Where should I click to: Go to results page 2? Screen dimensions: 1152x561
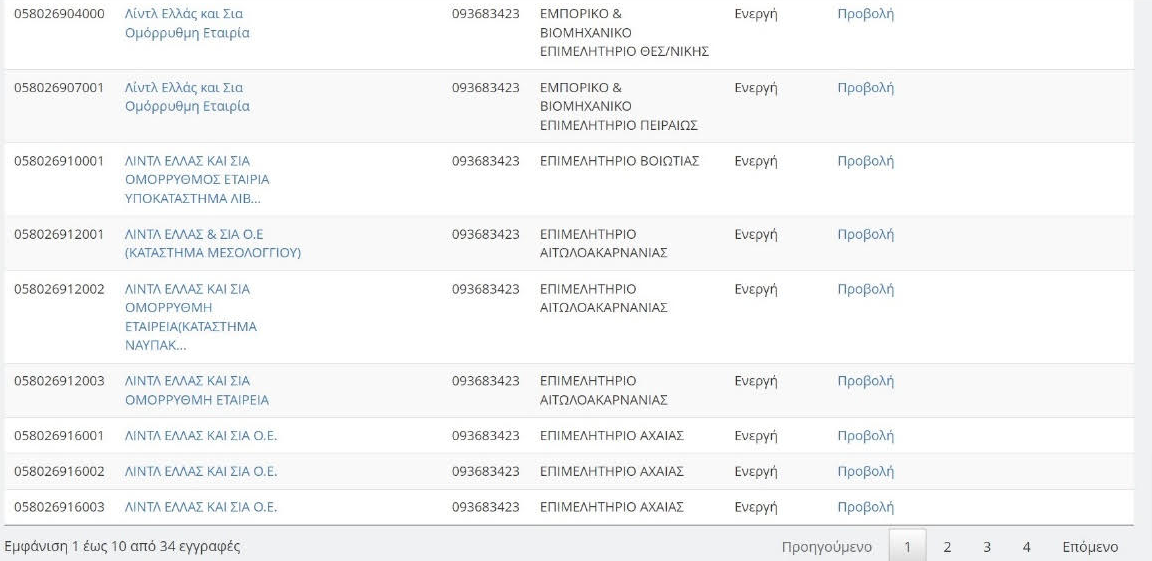[x=947, y=547]
